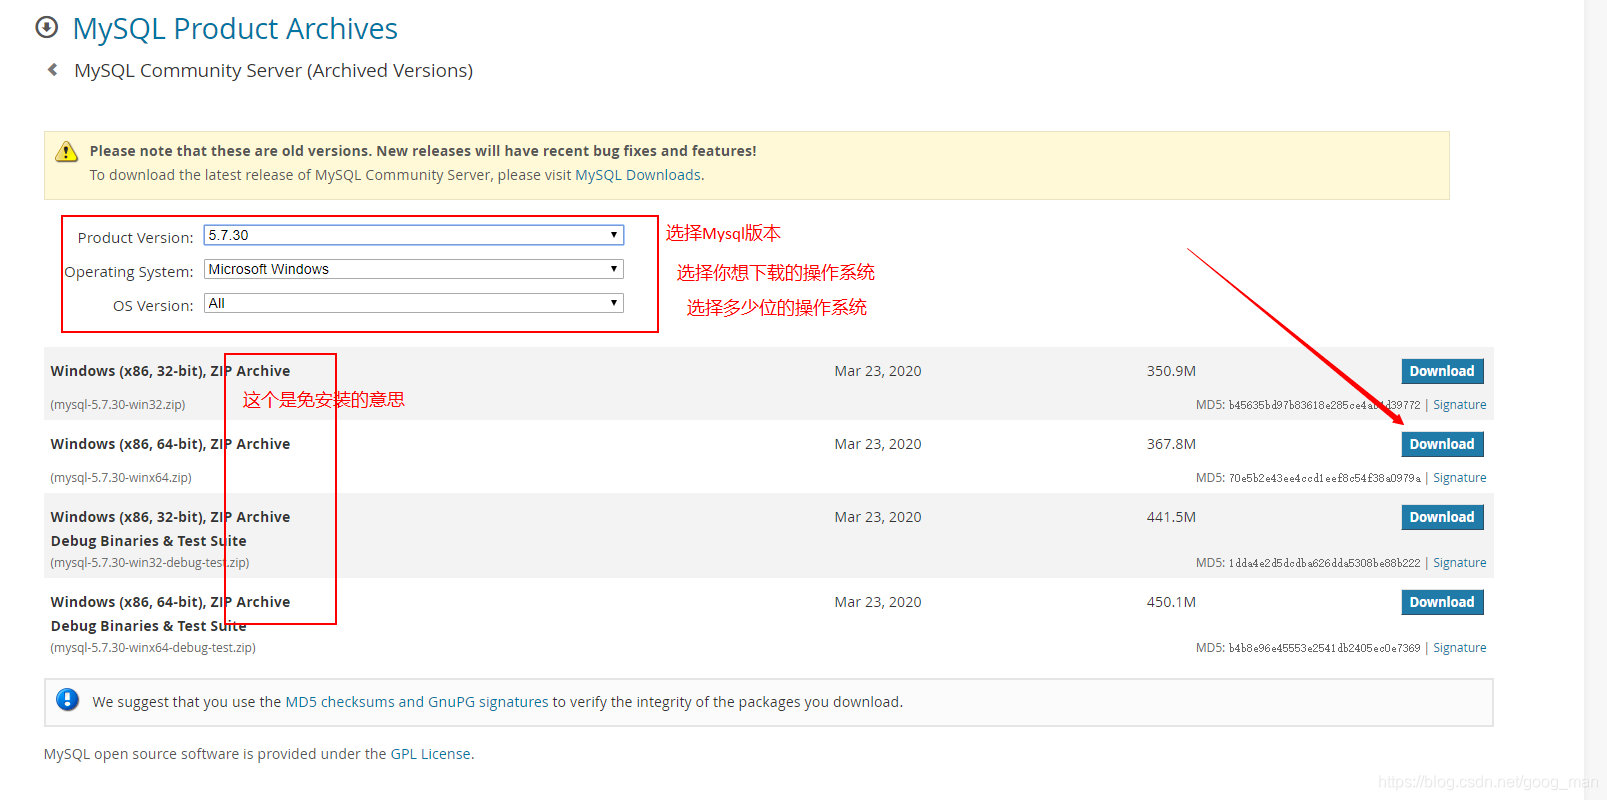Click the bold old versions warning text
The image size is (1607, 800).
(423, 151)
